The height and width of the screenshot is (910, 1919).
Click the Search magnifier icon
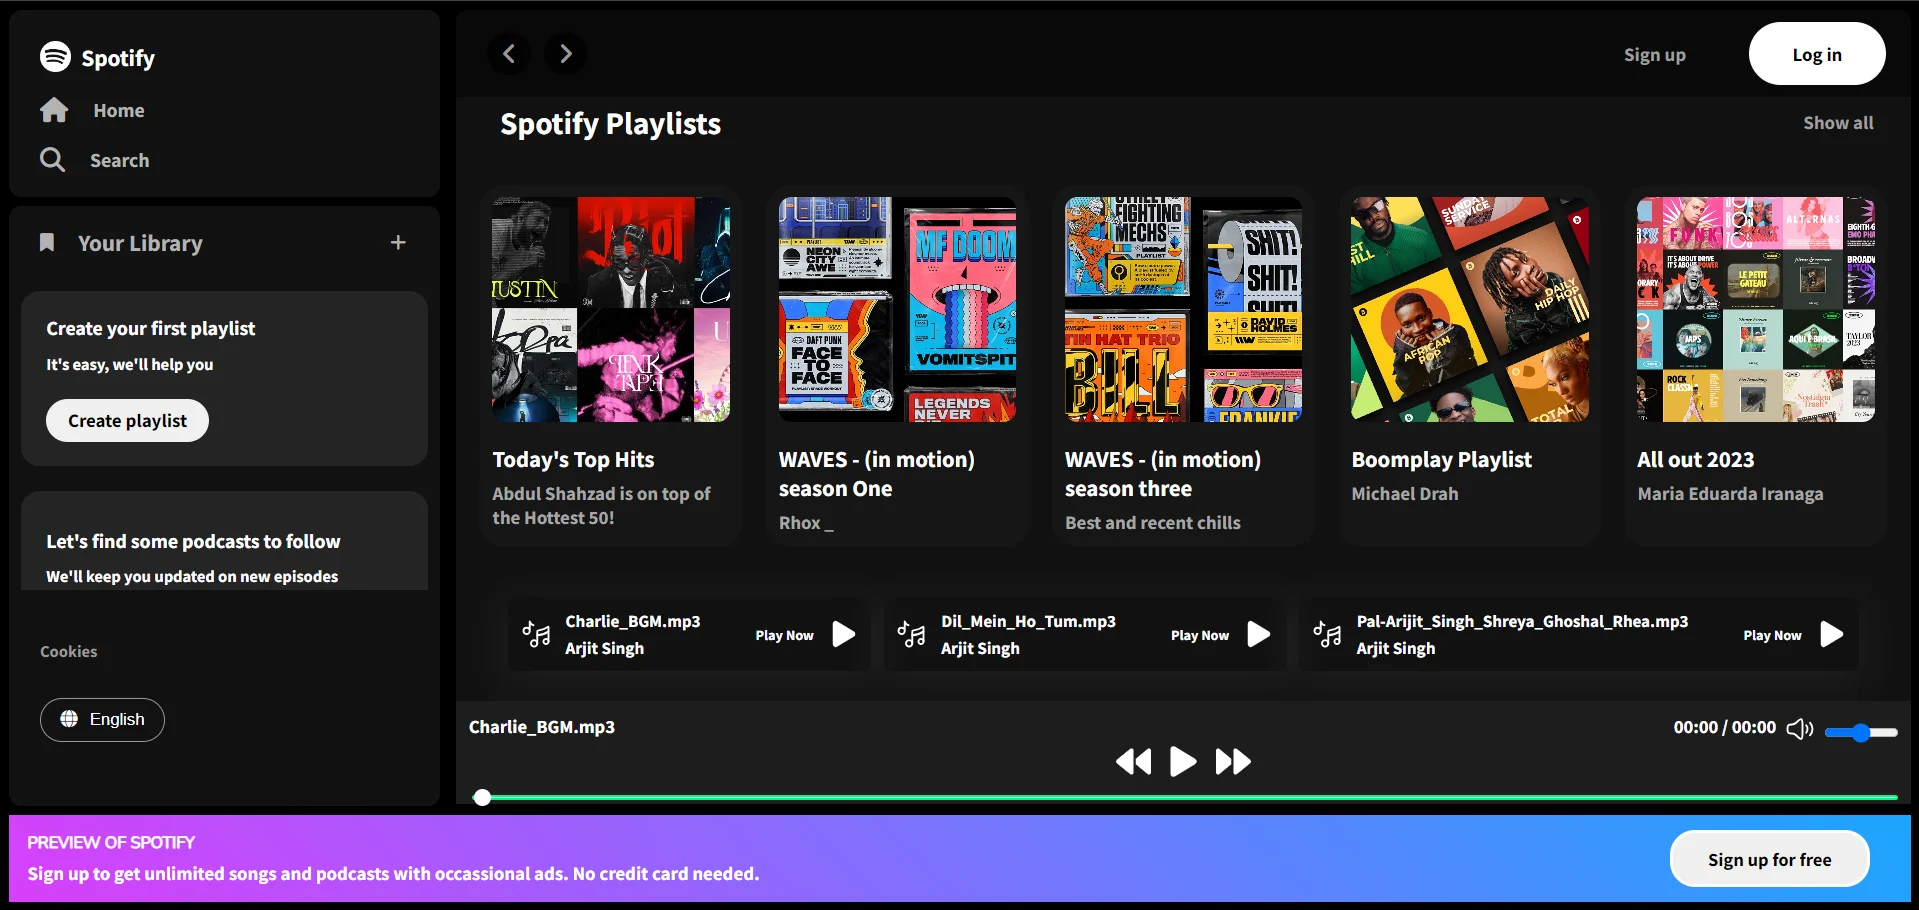(x=52, y=160)
